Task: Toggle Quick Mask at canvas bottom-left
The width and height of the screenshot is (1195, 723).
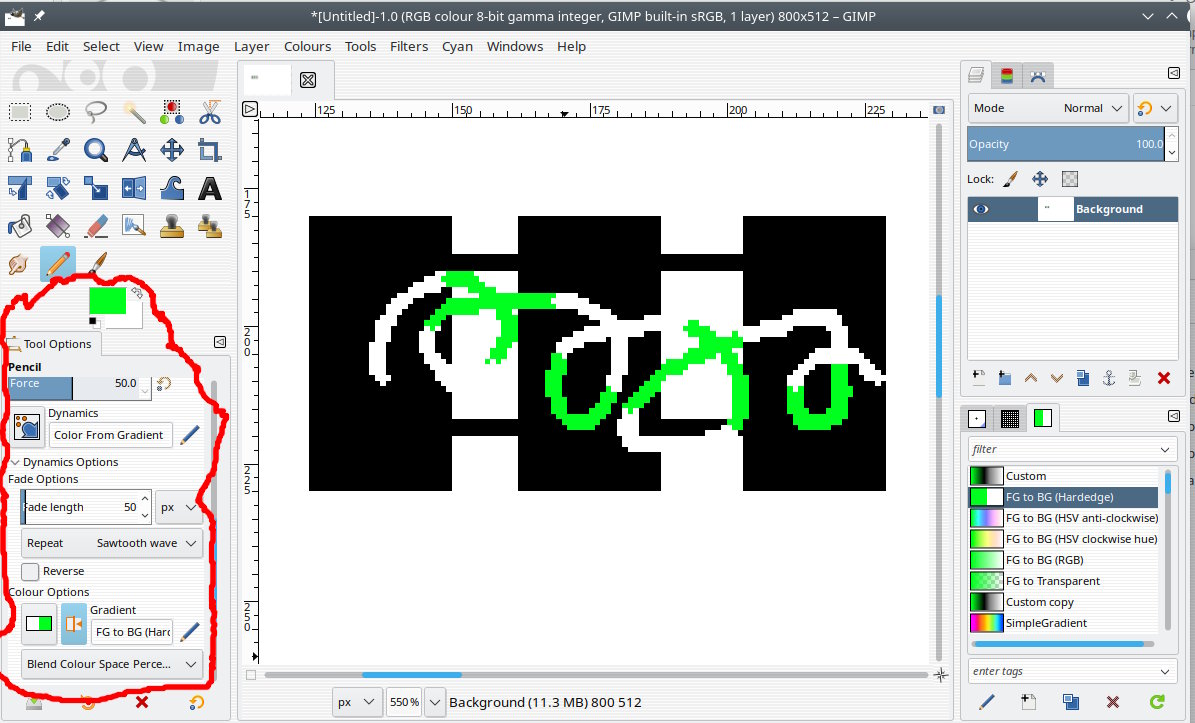Action: point(251,674)
